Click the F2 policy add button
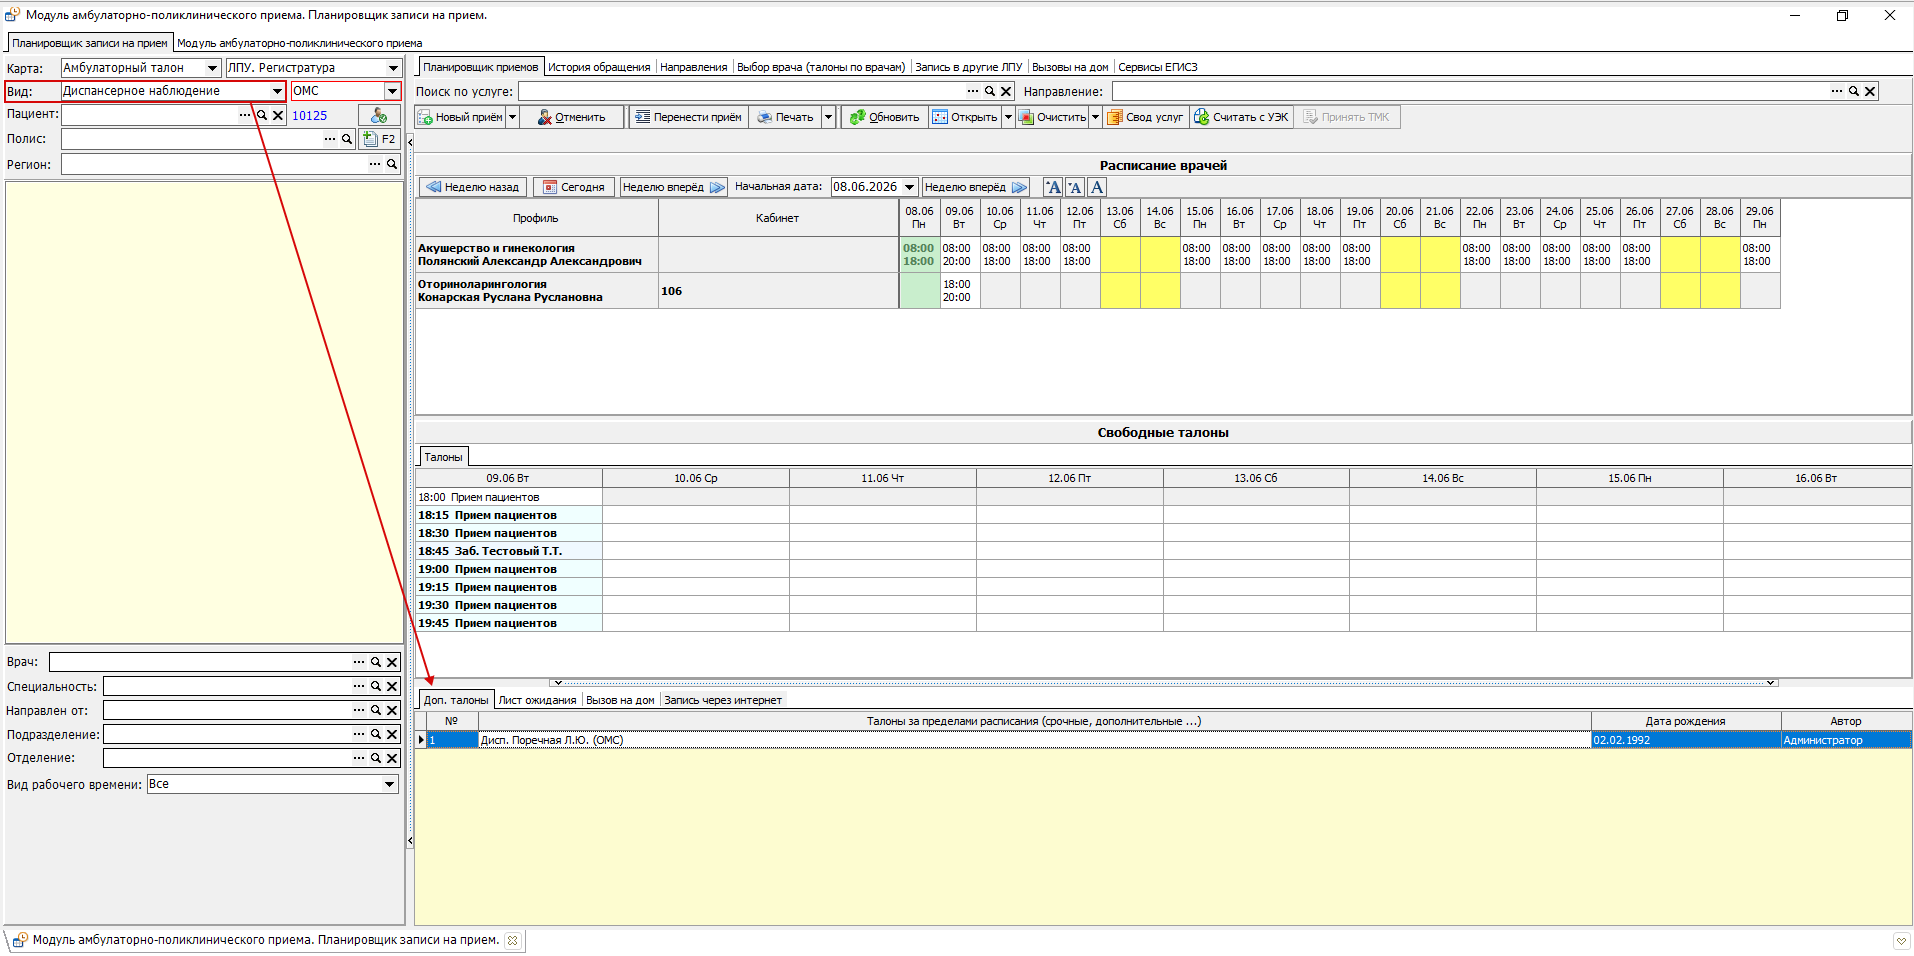The height and width of the screenshot is (956, 1914). (379, 139)
